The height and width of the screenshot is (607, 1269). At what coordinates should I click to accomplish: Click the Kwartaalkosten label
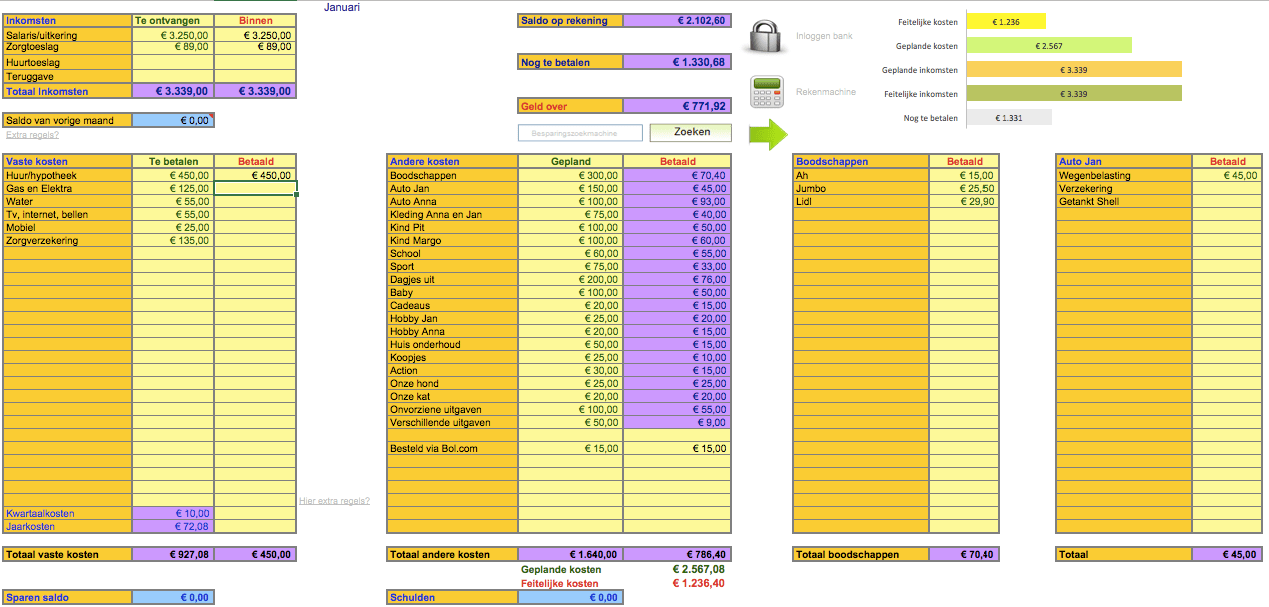click(x=68, y=514)
